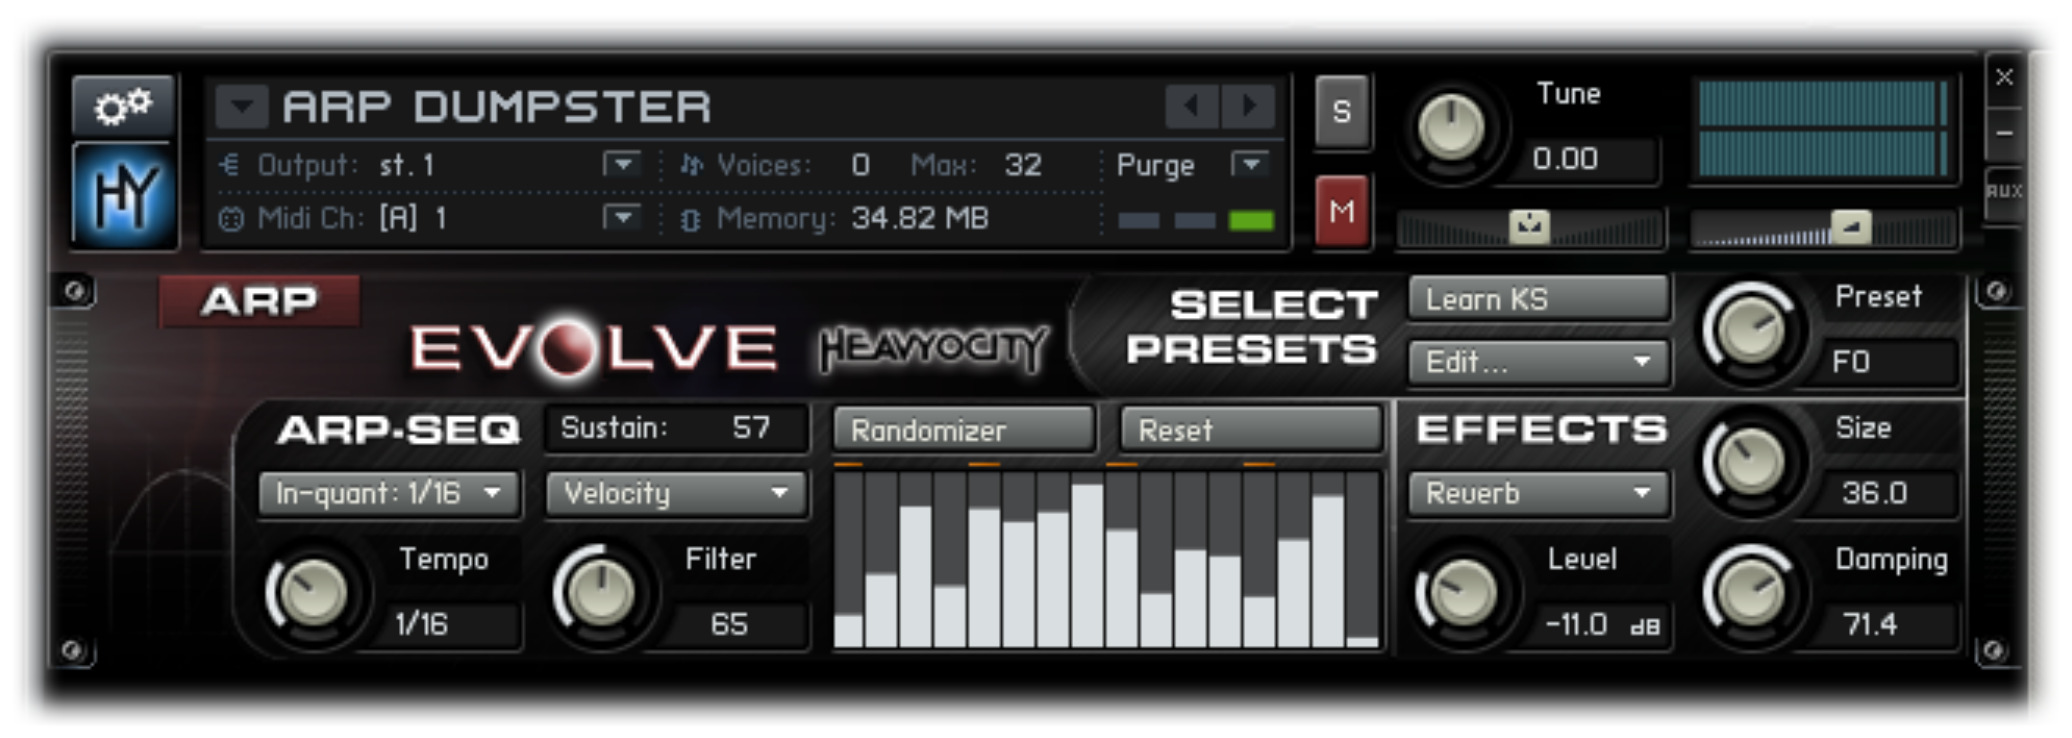Go to next instrument with right arrow
The height and width of the screenshot is (738, 2072).
(1248, 106)
